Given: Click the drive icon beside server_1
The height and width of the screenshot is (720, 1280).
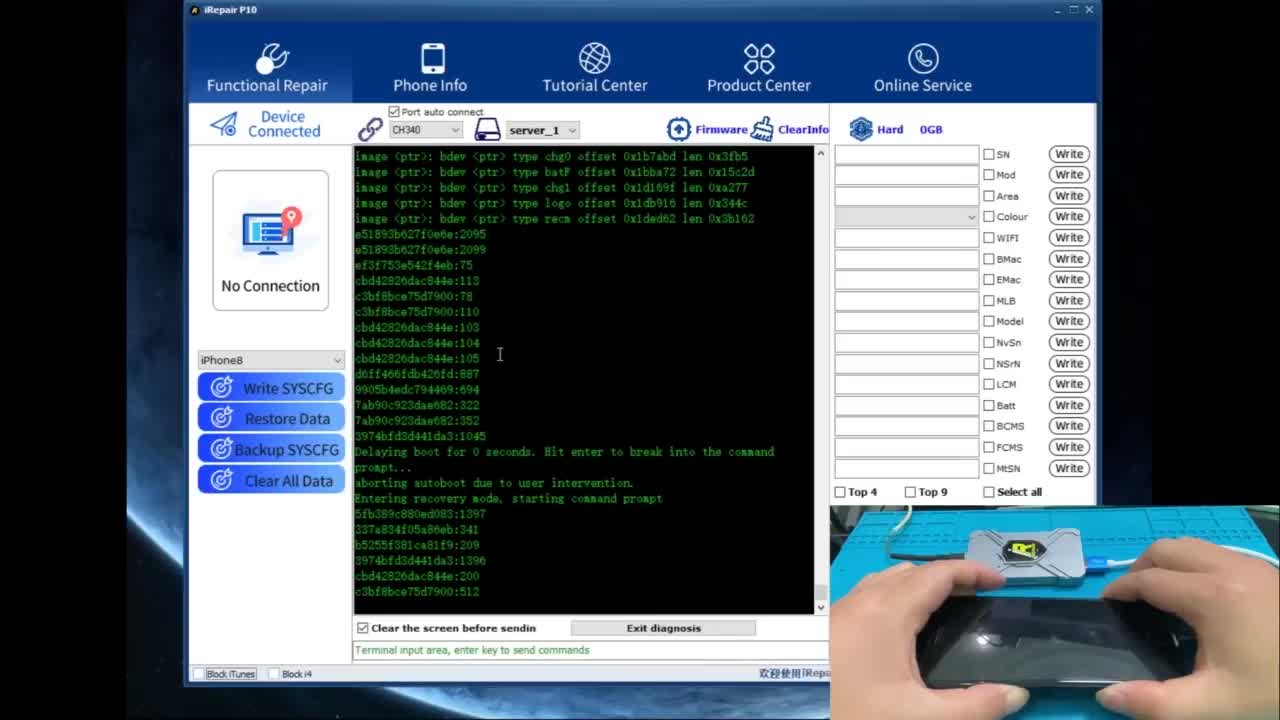Looking at the screenshot, I should click(487, 129).
